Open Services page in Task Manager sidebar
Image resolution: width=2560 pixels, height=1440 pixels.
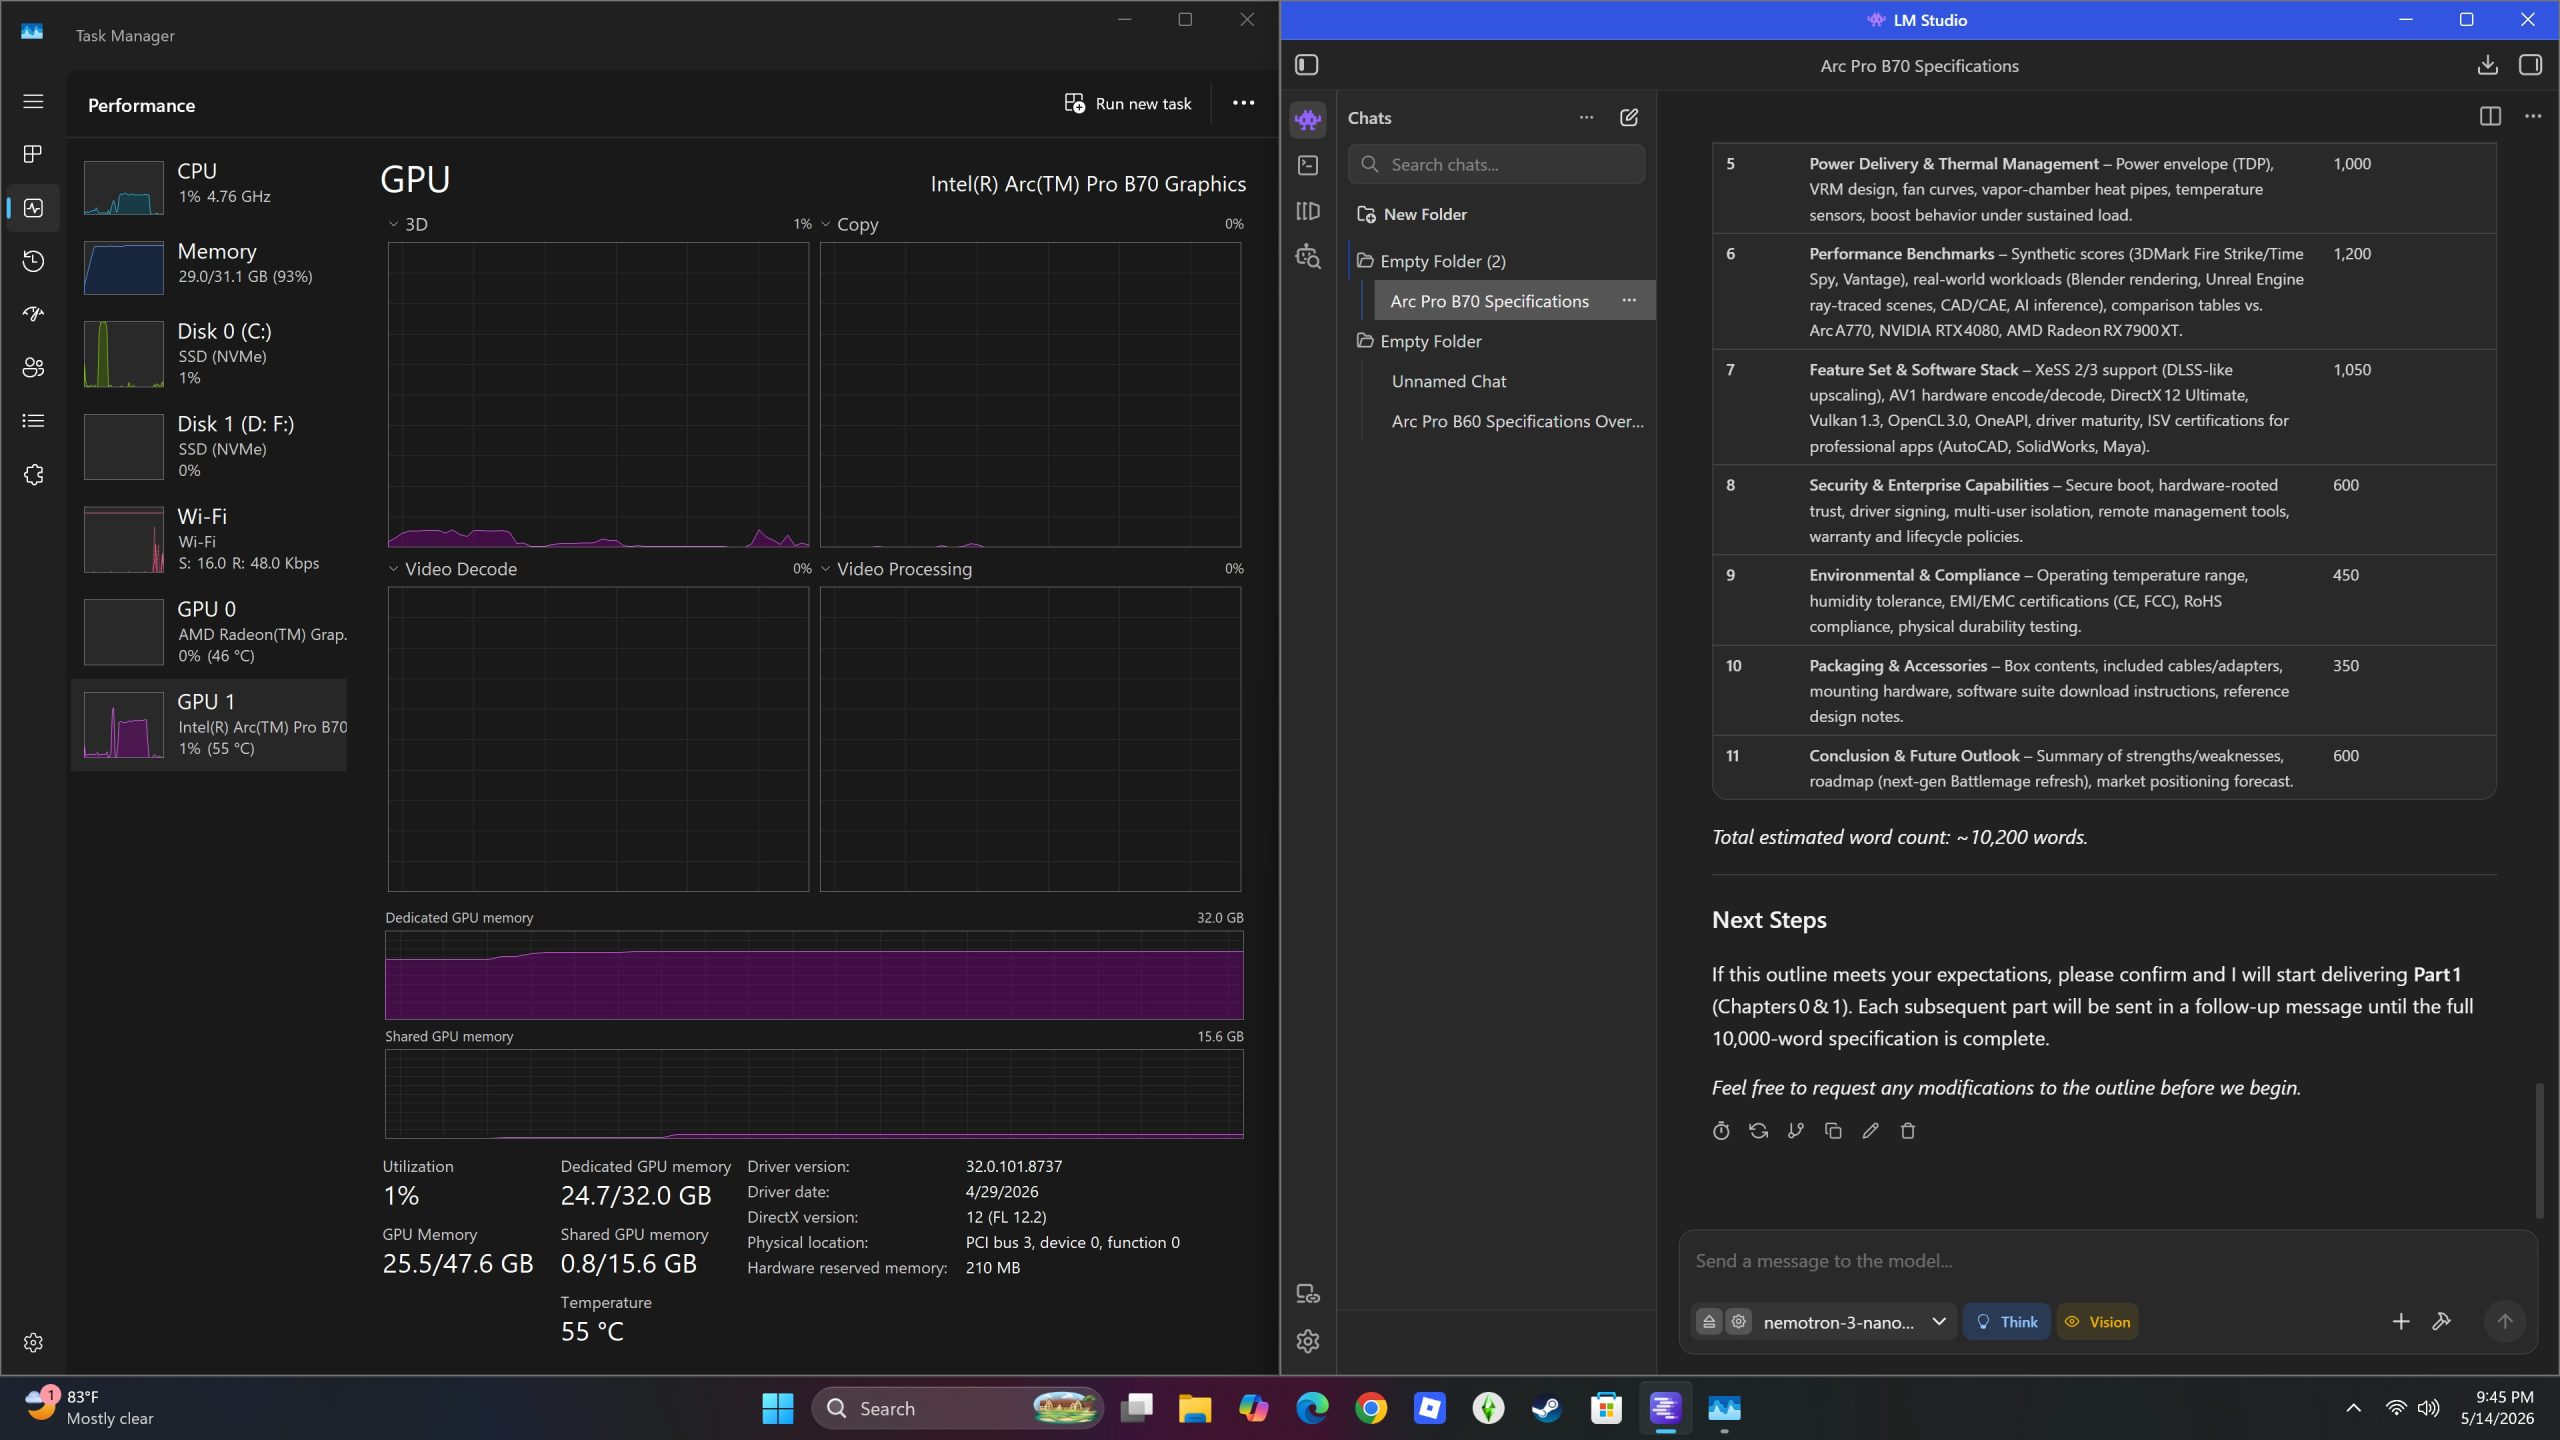(33, 475)
